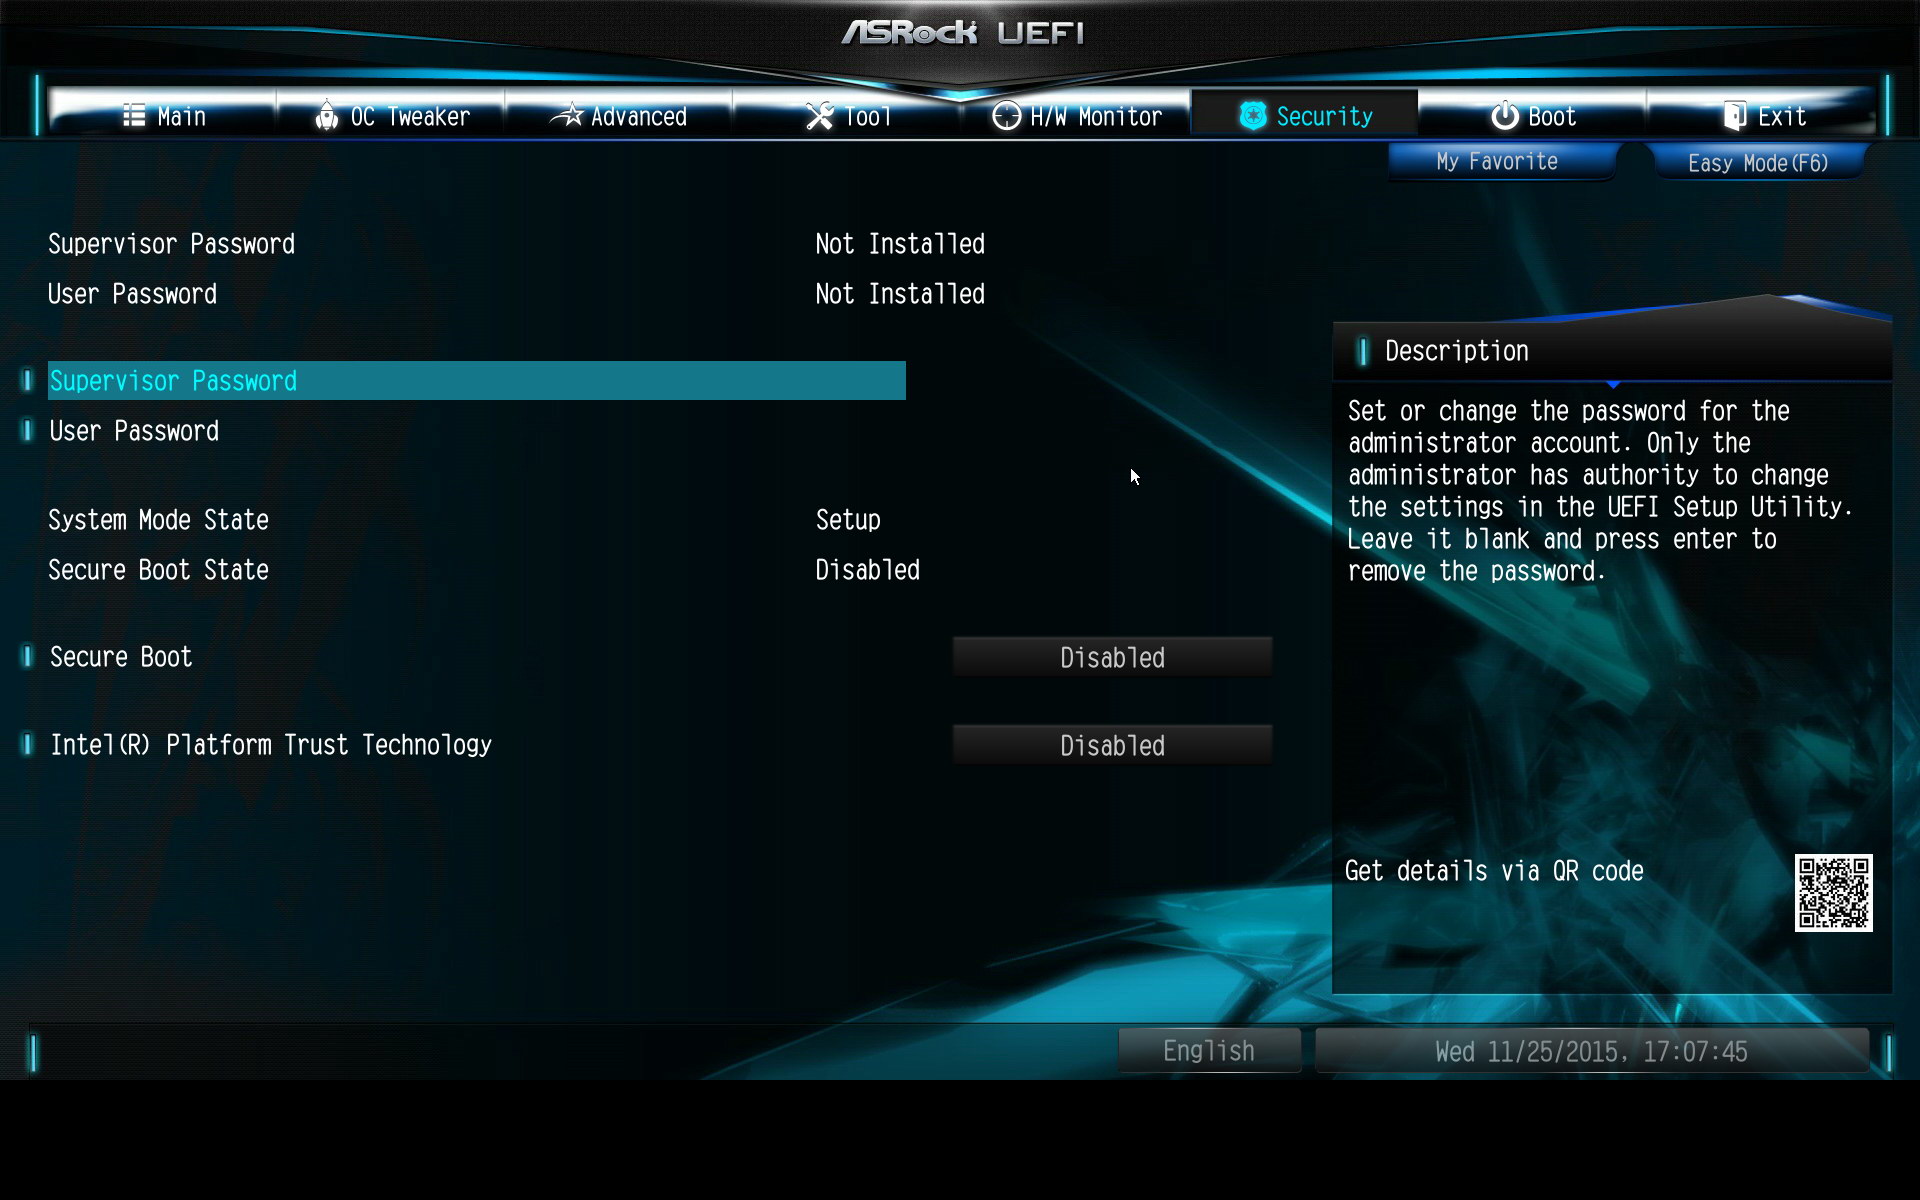The width and height of the screenshot is (1920, 1200).
Task: Switch to Easy Mode (F6)
Action: [x=1757, y=163]
